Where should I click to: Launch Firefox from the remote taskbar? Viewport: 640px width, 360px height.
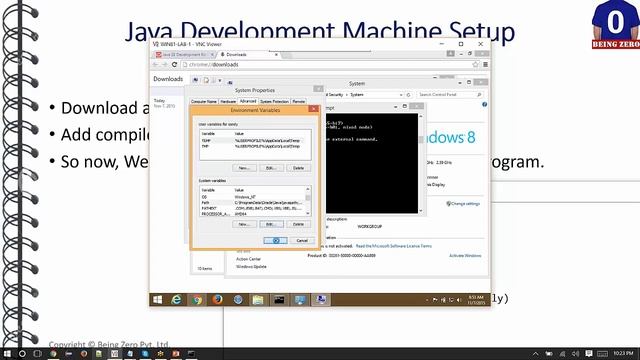pos(218,300)
